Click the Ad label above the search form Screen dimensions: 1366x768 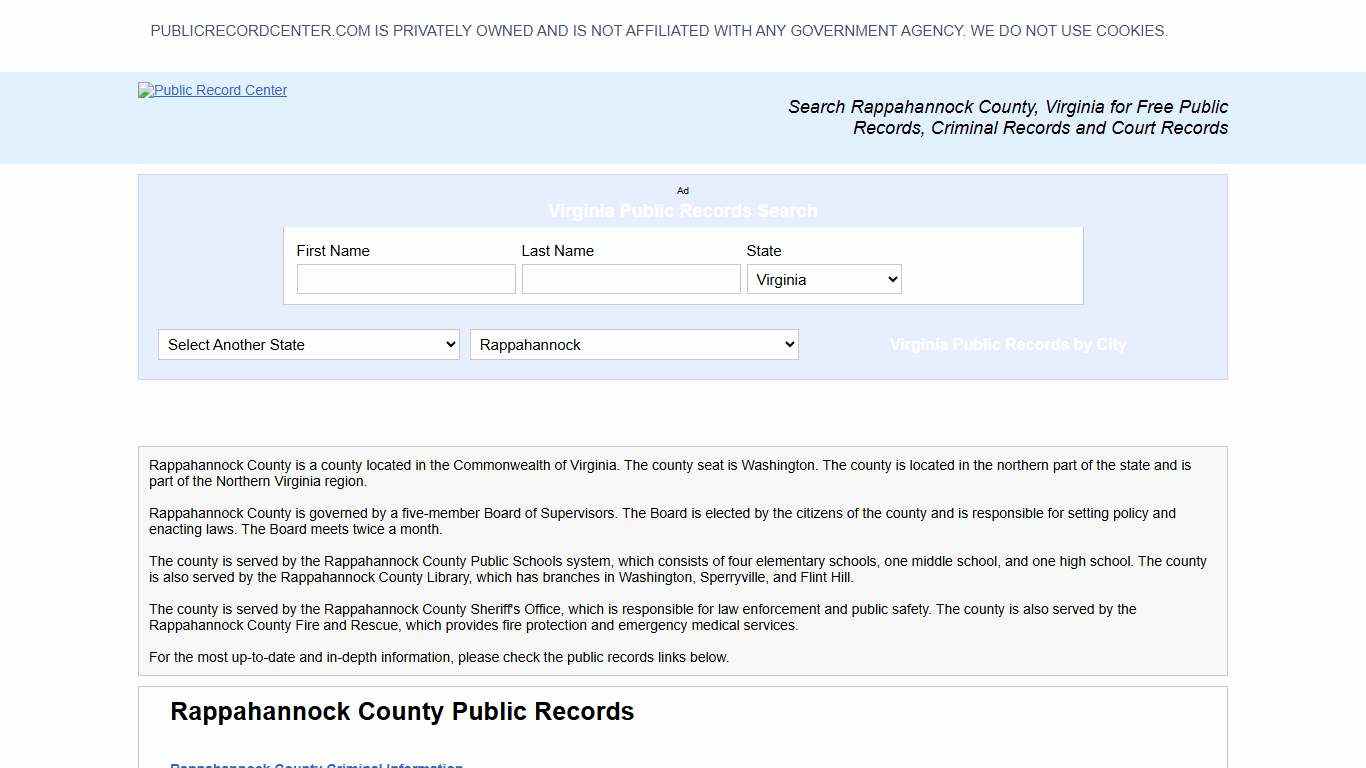pos(683,190)
